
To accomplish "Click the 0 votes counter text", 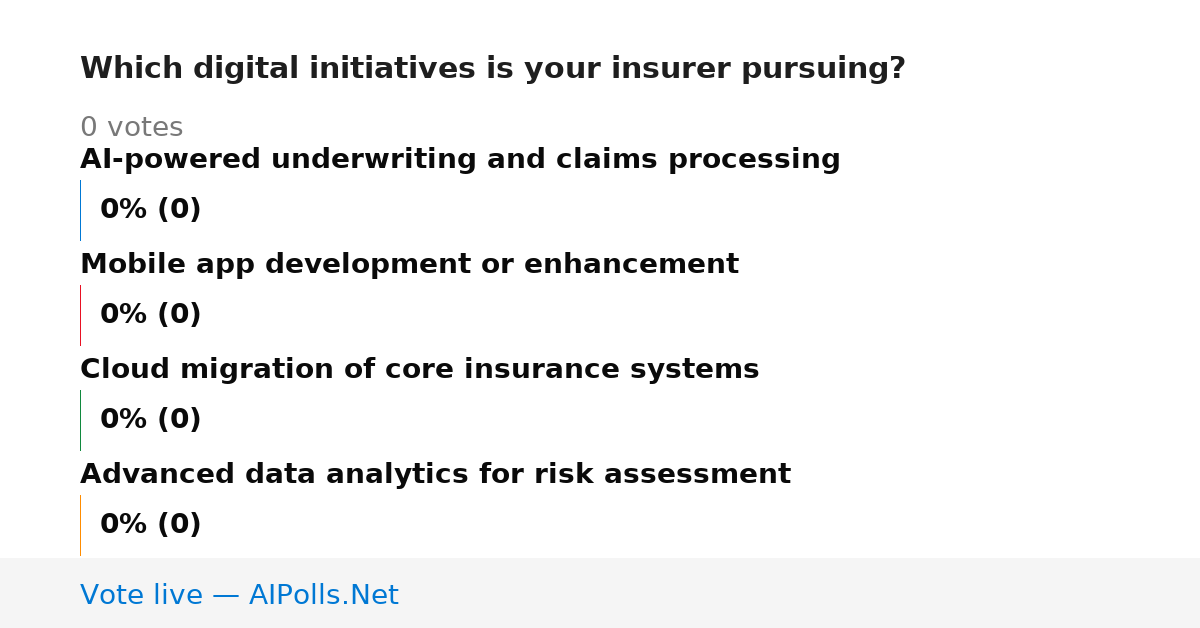I will click(131, 128).
